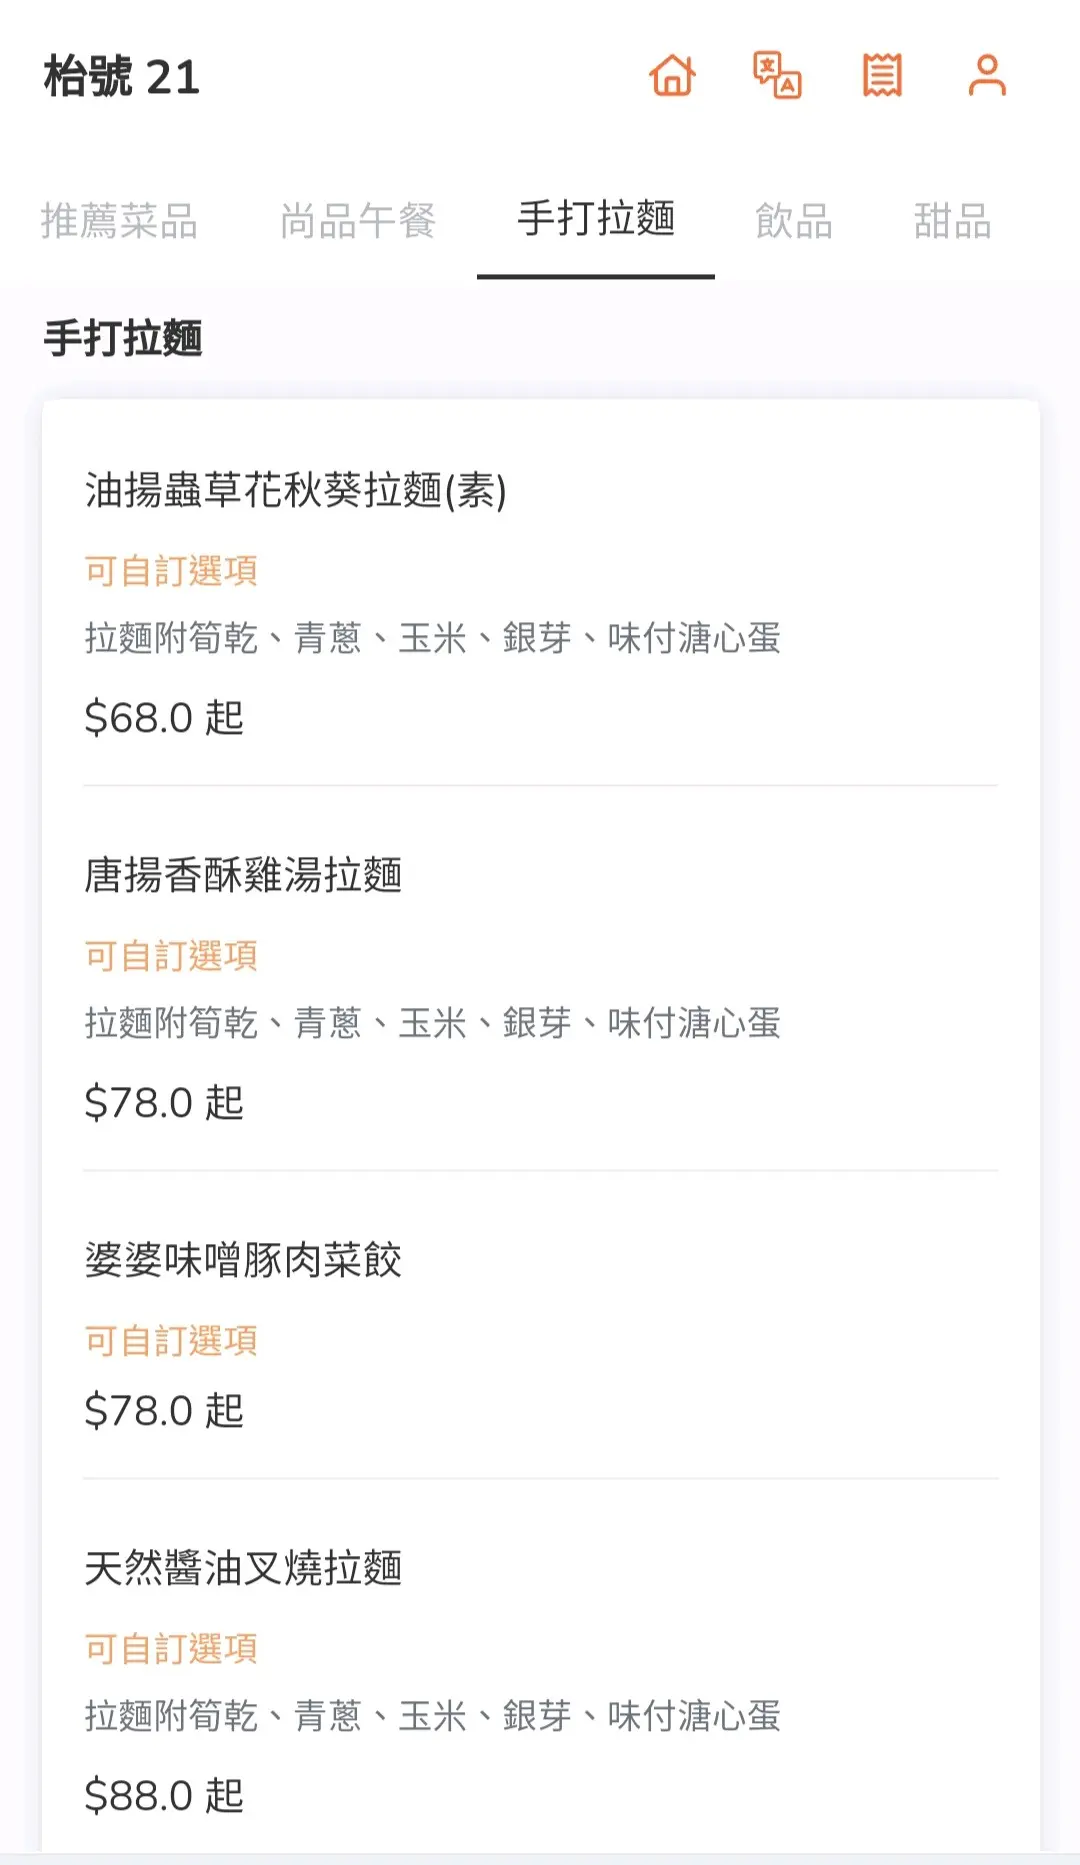Select 婆婆味噌豚肉菜餃 dish

coord(243,1260)
